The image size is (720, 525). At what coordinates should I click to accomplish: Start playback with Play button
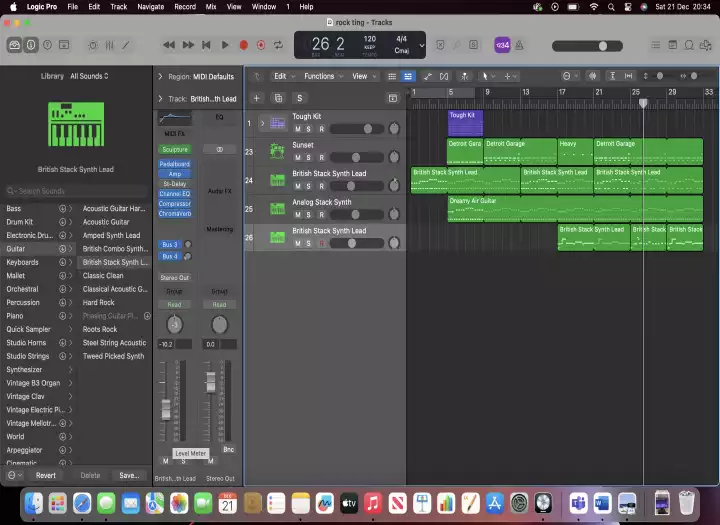coord(225,45)
